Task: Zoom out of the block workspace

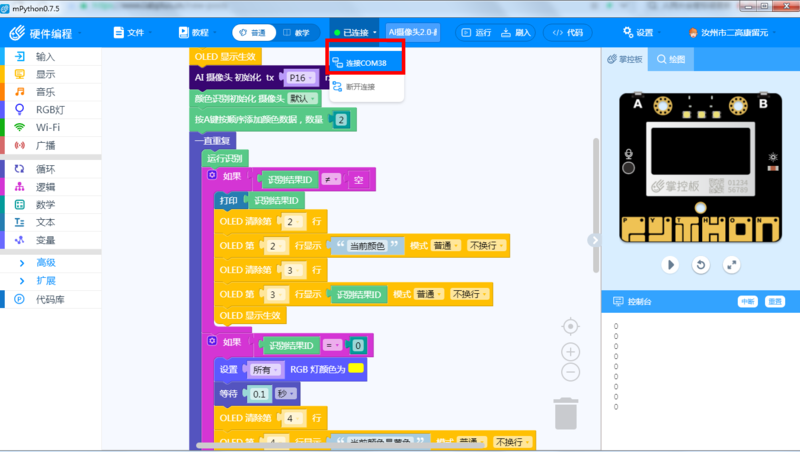Action: pos(570,372)
